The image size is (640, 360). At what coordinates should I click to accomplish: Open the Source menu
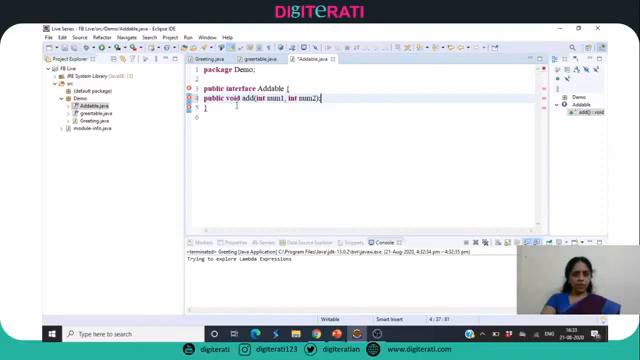(80, 38)
